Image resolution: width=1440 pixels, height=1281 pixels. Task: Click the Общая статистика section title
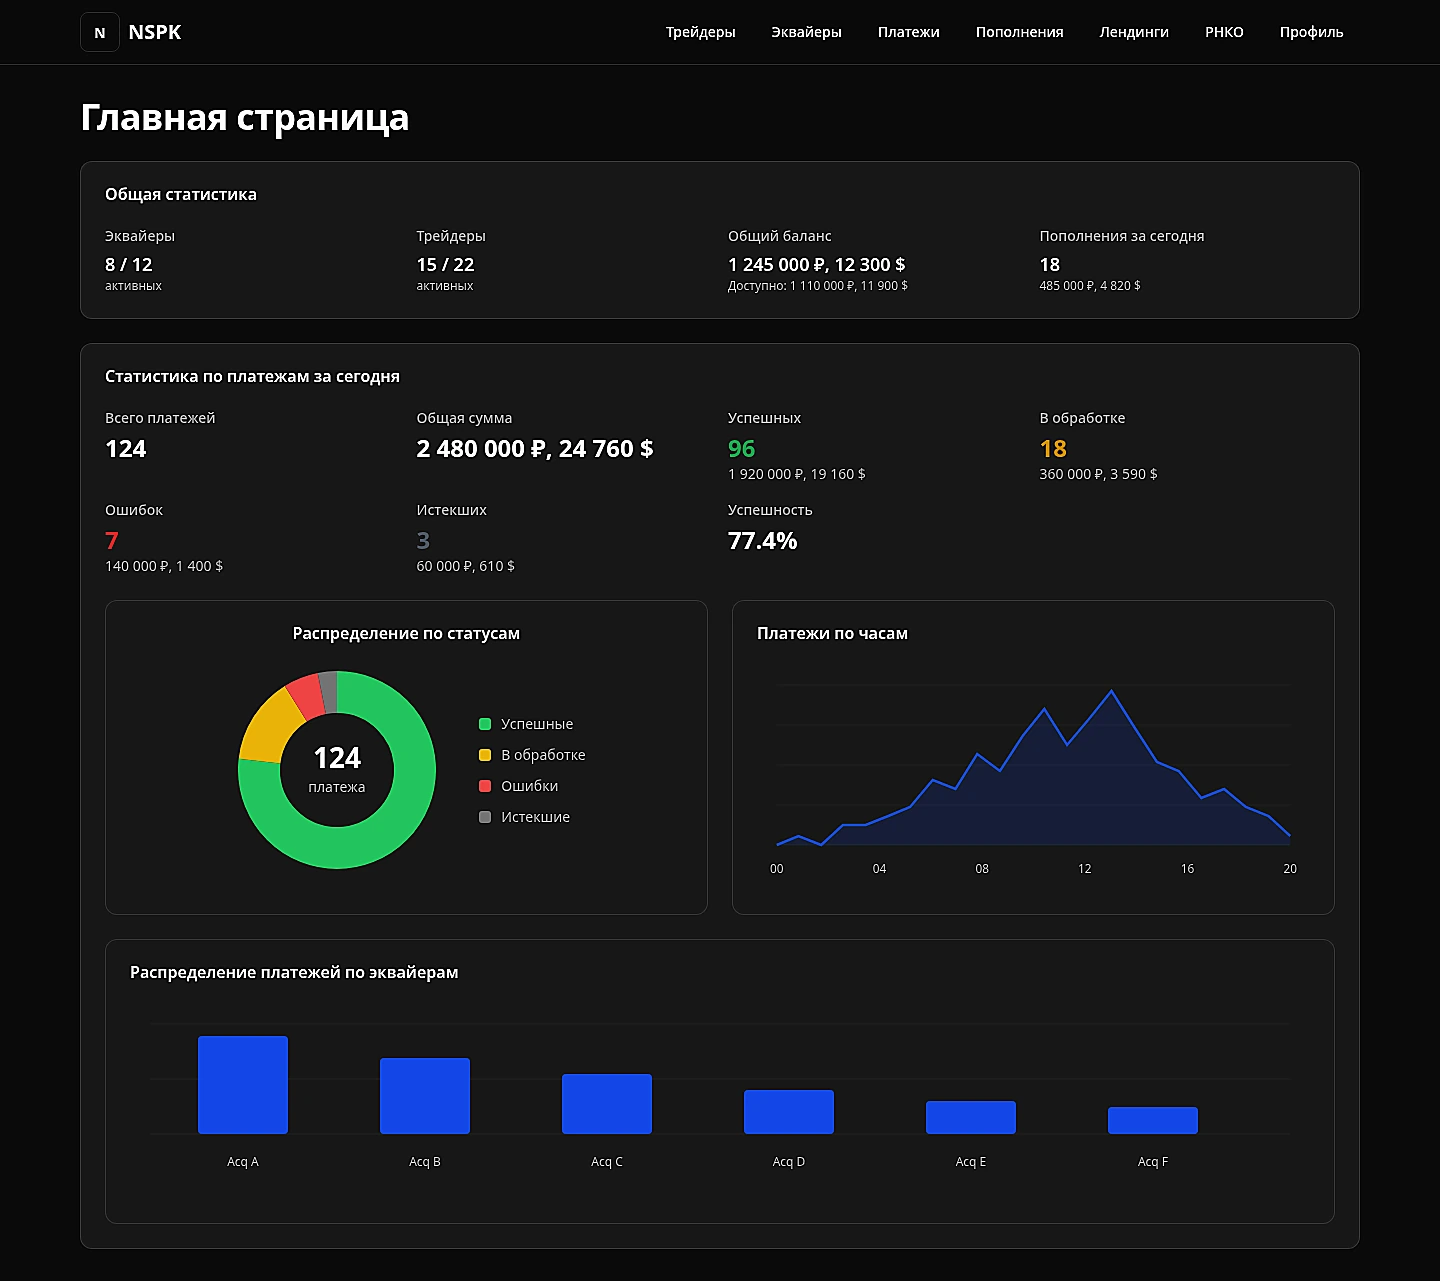coord(181,194)
